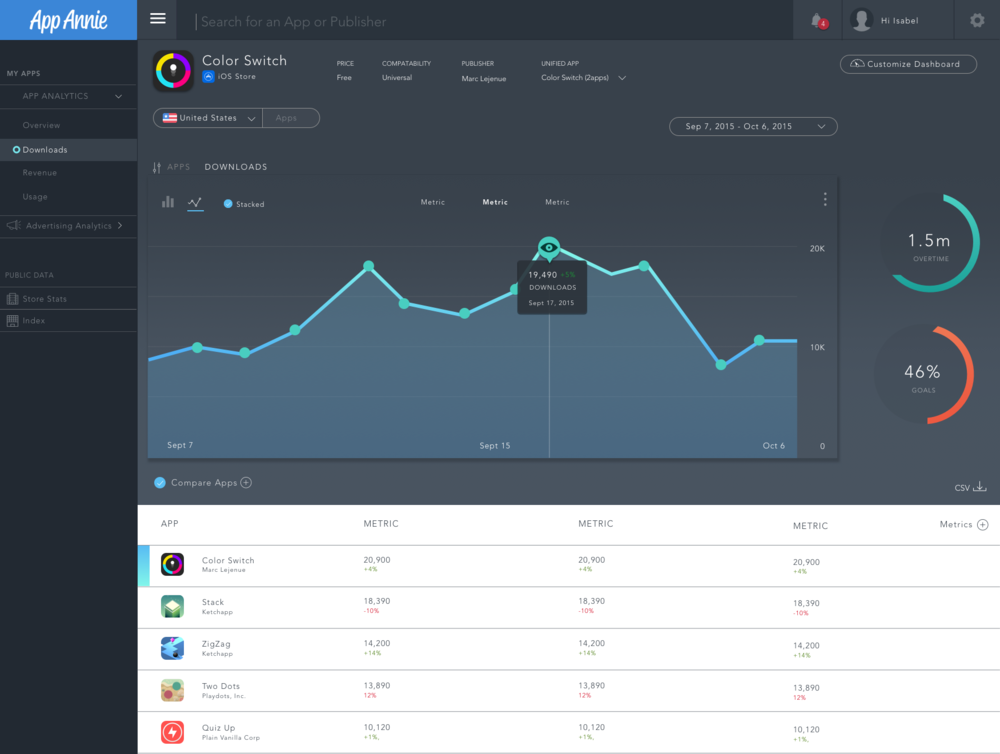
Task: Click the Quiz Up app icon
Action: (x=172, y=732)
